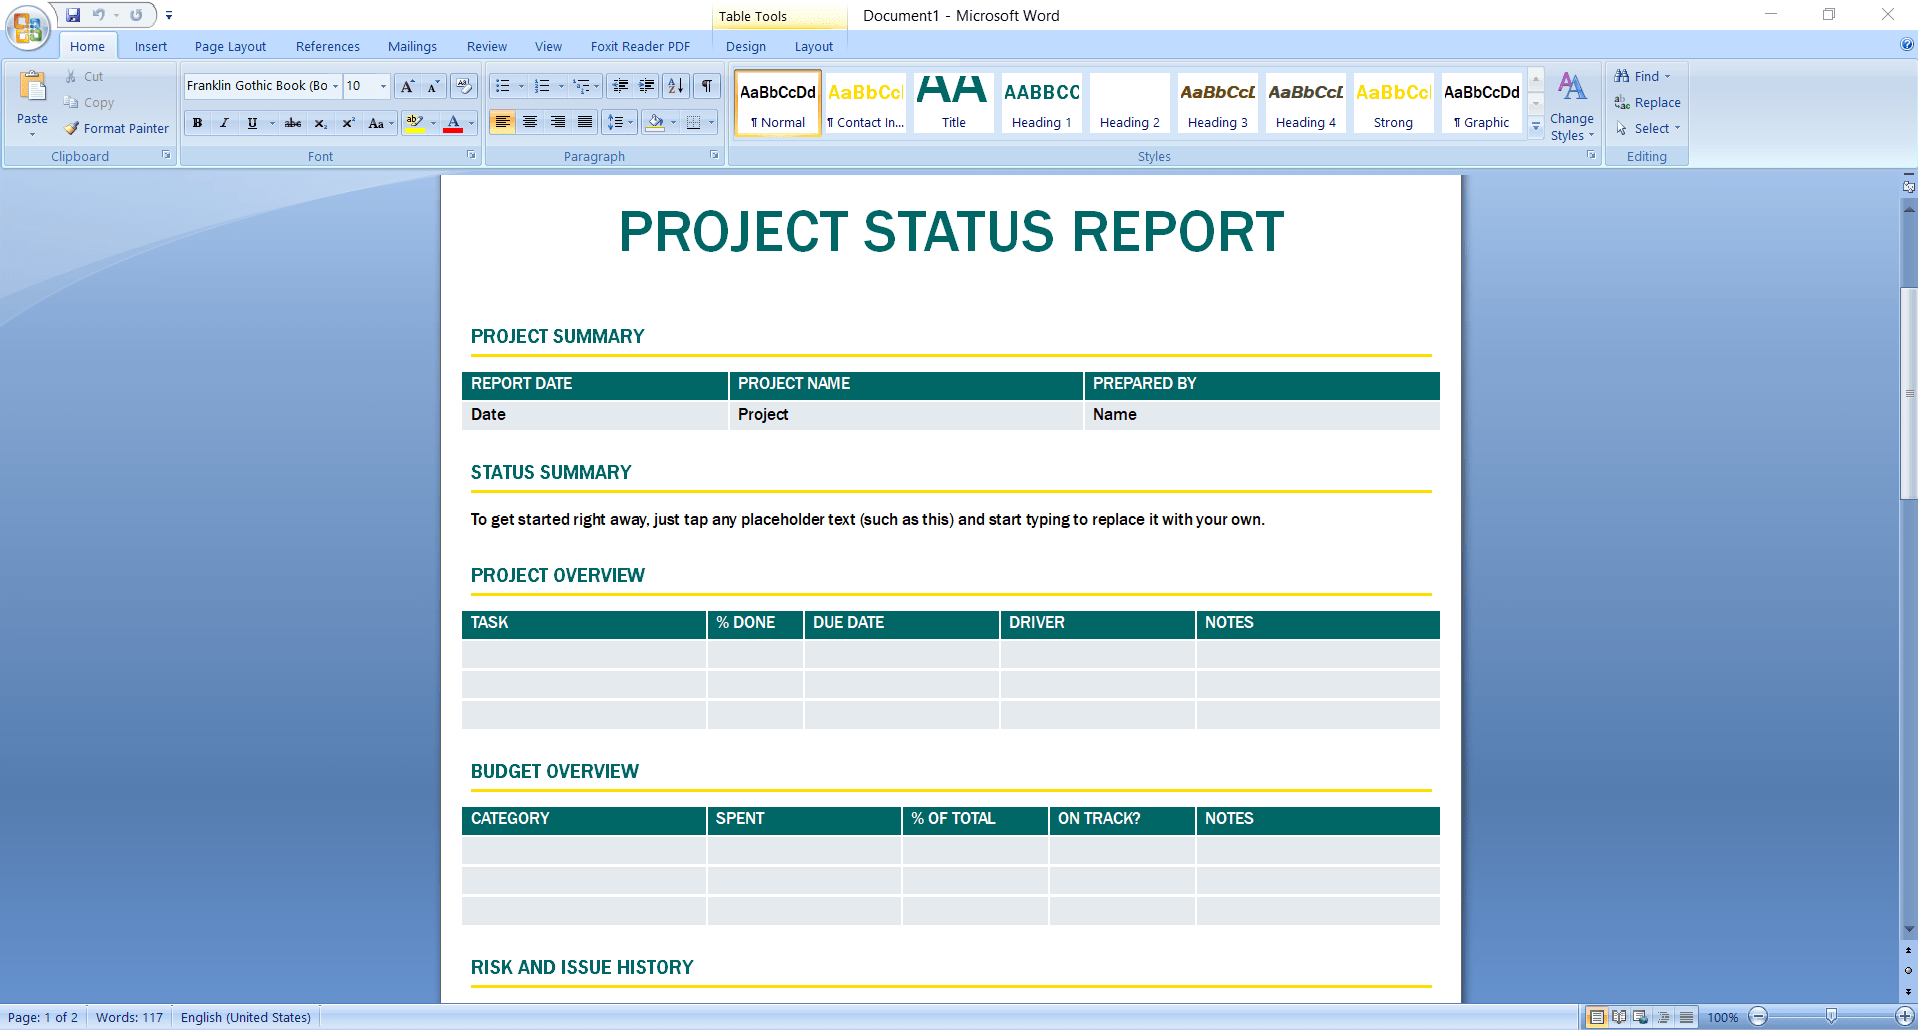
Task: Click the Words: 117 counter
Action: pyautogui.click(x=128, y=1016)
